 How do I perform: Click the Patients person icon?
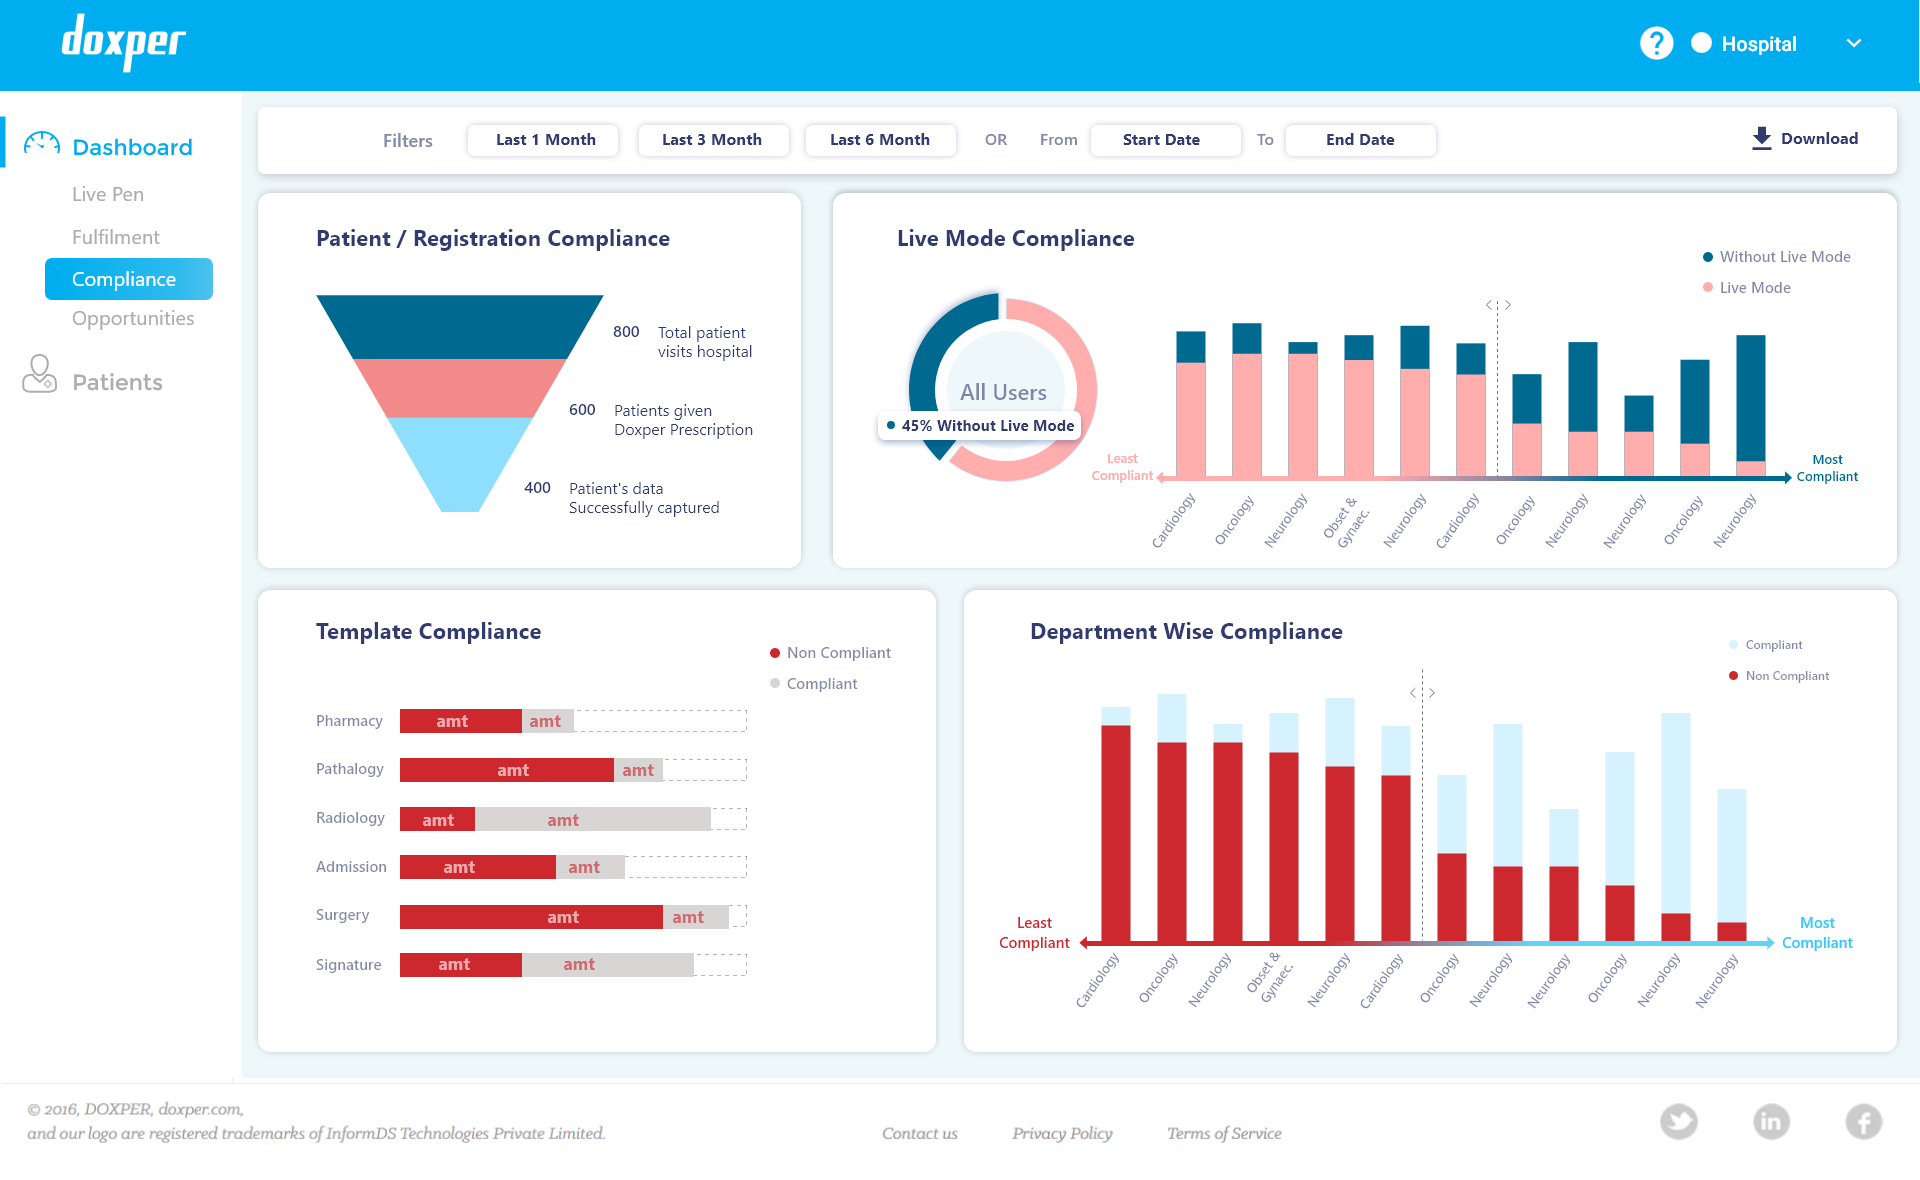pyautogui.click(x=40, y=374)
